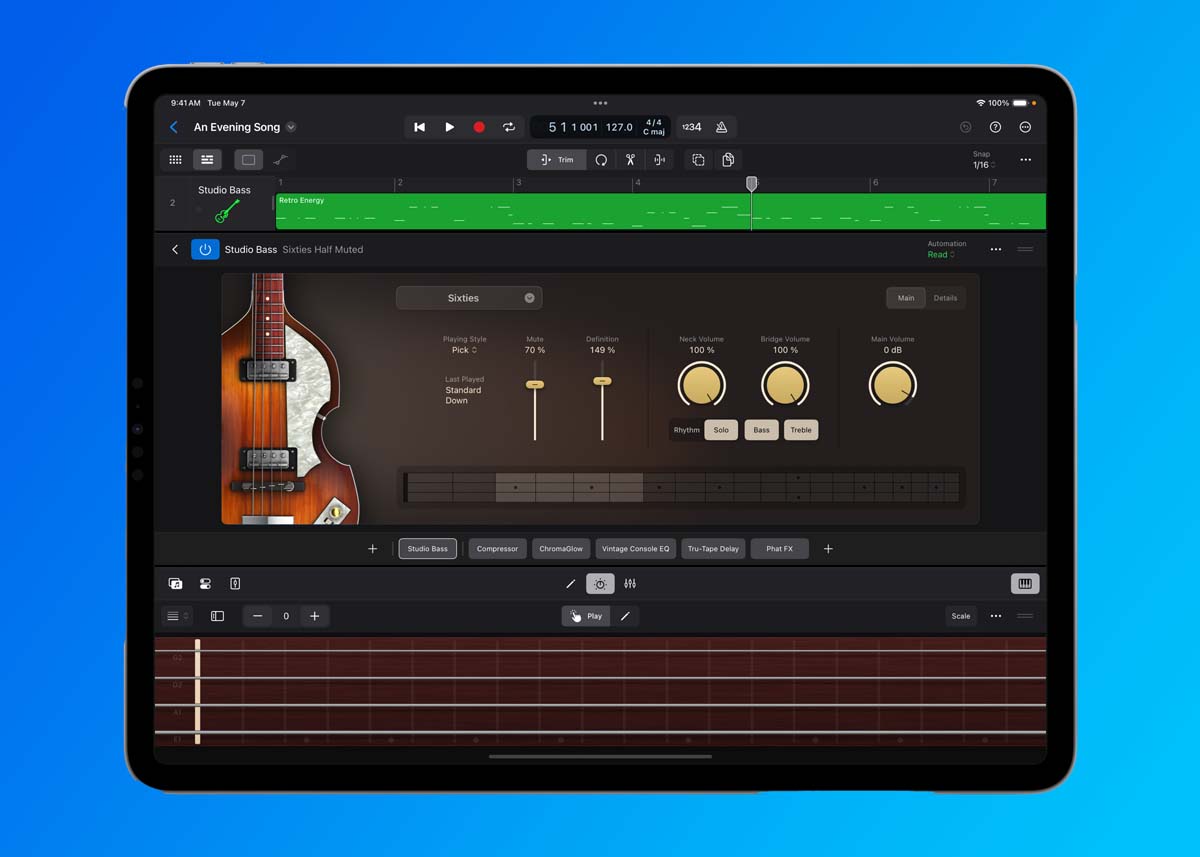Open the Sixties bass model dropdown
1200x857 pixels.
pyautogui.click(x=469, y=298)
